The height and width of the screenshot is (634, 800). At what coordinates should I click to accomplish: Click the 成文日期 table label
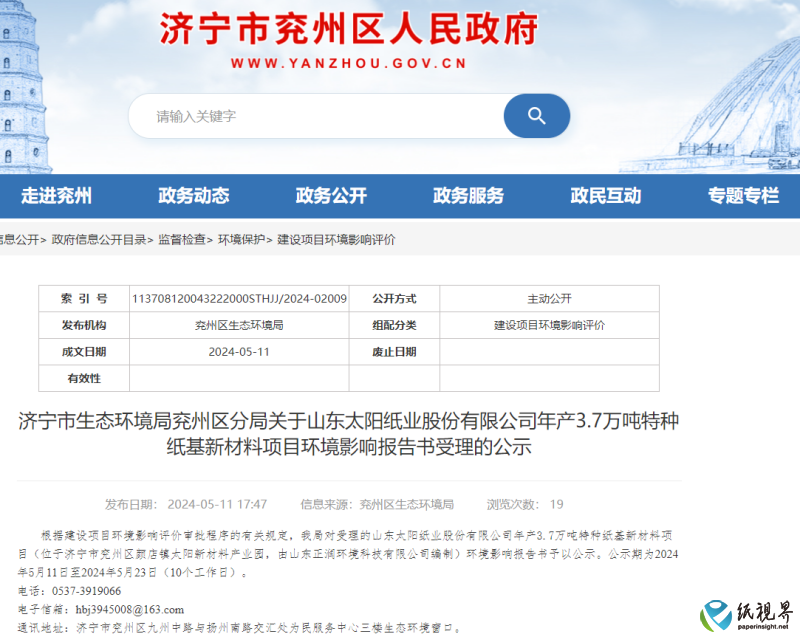(84, 352)
